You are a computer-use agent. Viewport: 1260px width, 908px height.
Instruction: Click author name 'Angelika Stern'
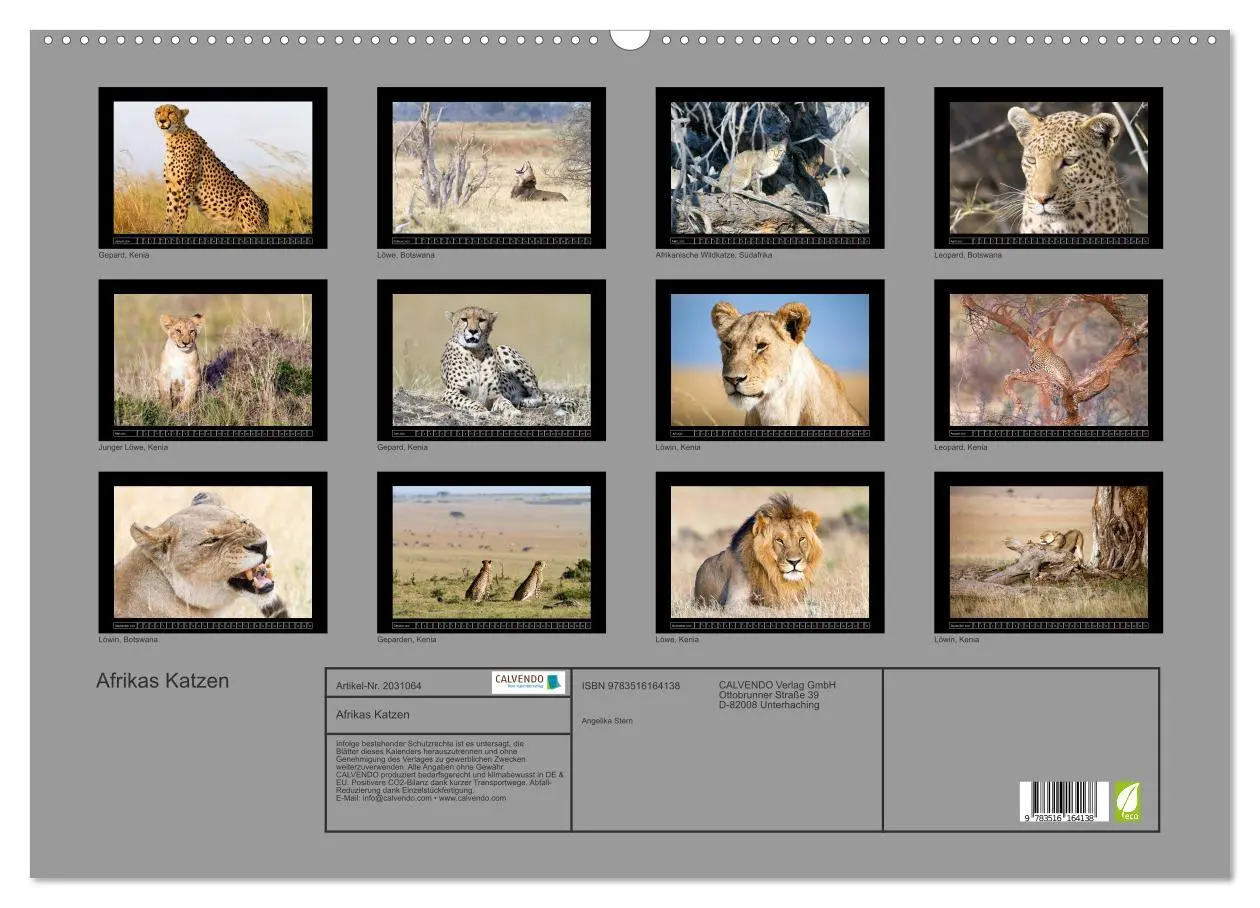pyautogui.click(x=607, y=721)
